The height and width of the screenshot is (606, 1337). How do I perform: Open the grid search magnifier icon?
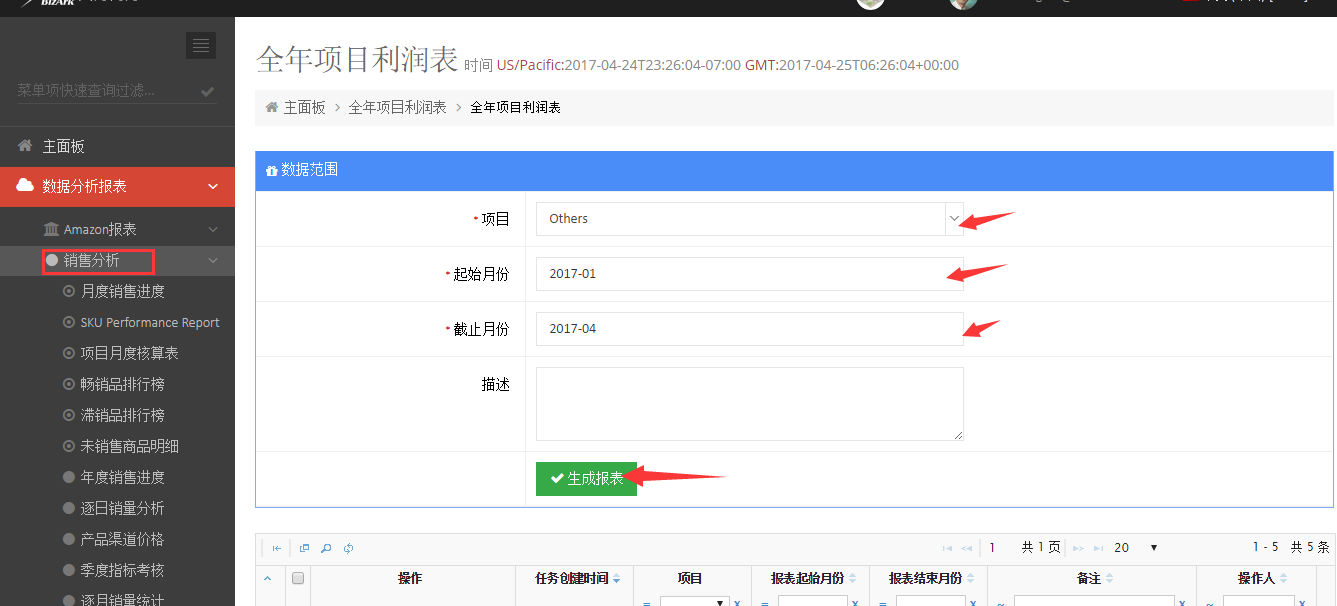point(326,548)
